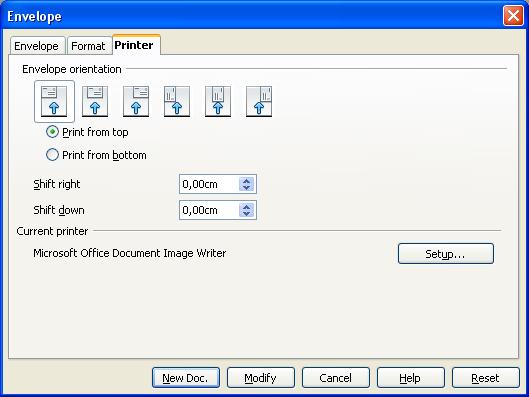Select horizontal left envelope orientation icon

(54, 101)
